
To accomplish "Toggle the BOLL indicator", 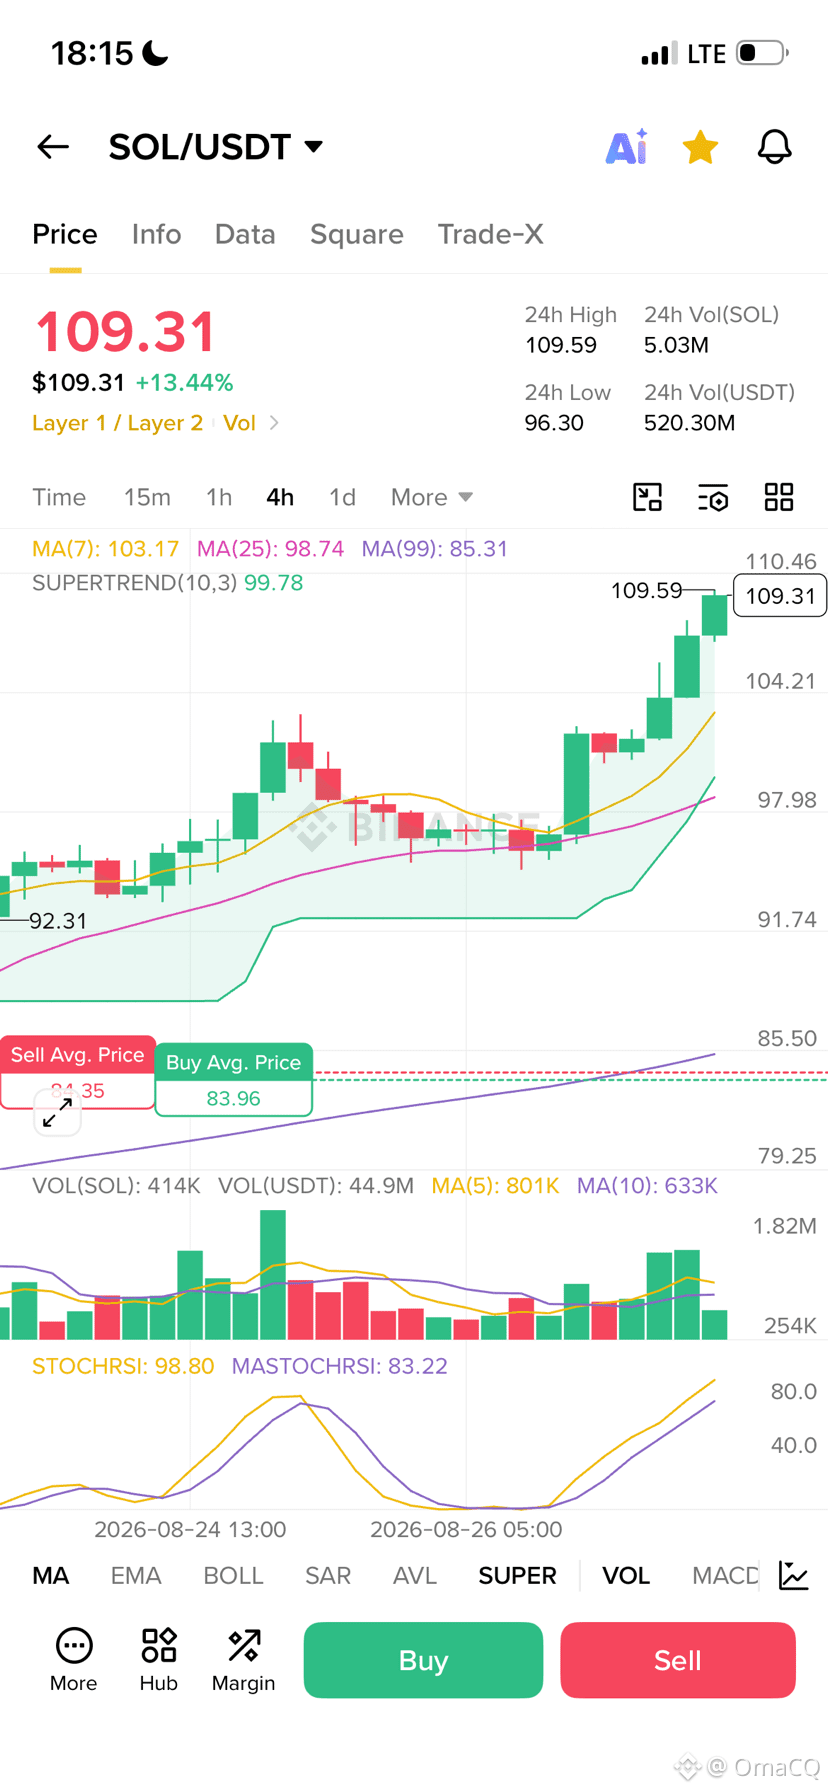I will click(233, 1575).
